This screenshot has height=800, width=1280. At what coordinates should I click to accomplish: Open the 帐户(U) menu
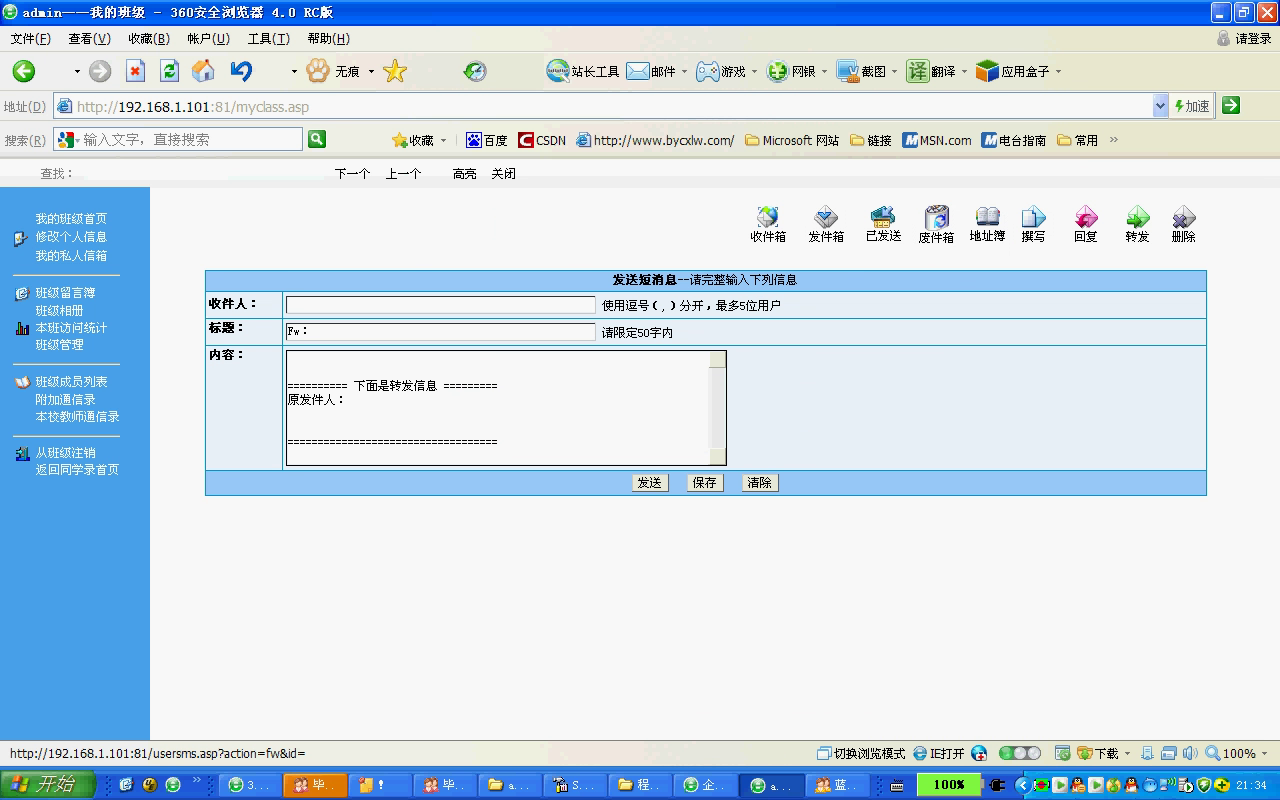coord(208,39)
